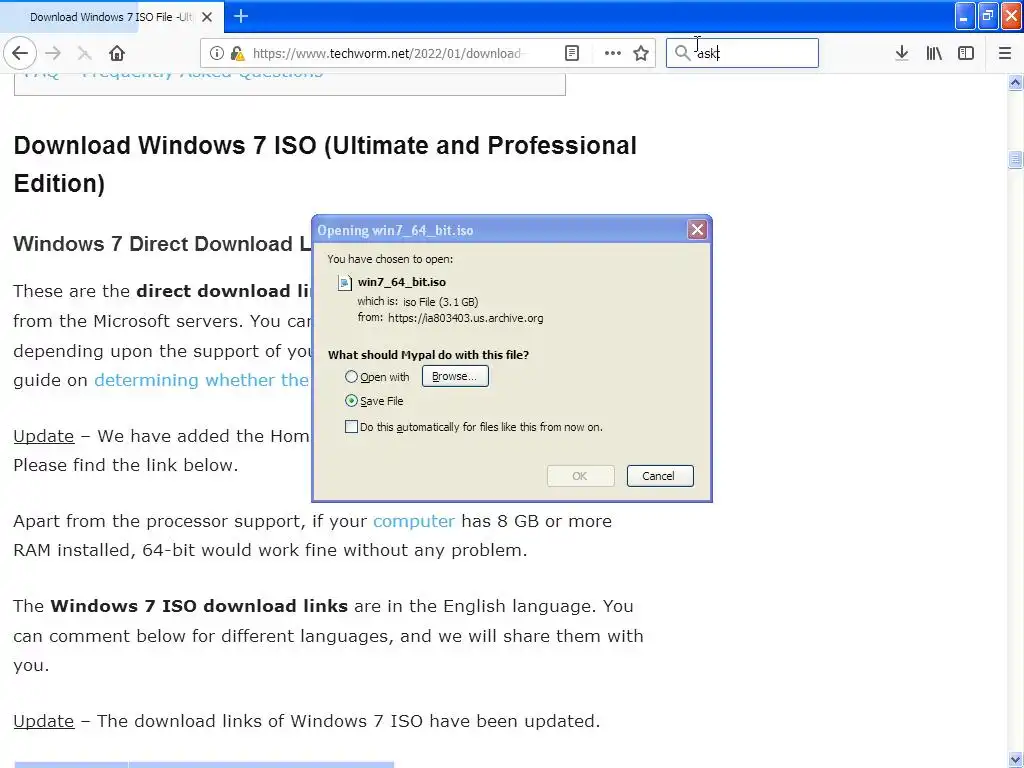Open page actions three-dot menu
The height and width of the screenshot is (768, 1024).
[613, 53]
